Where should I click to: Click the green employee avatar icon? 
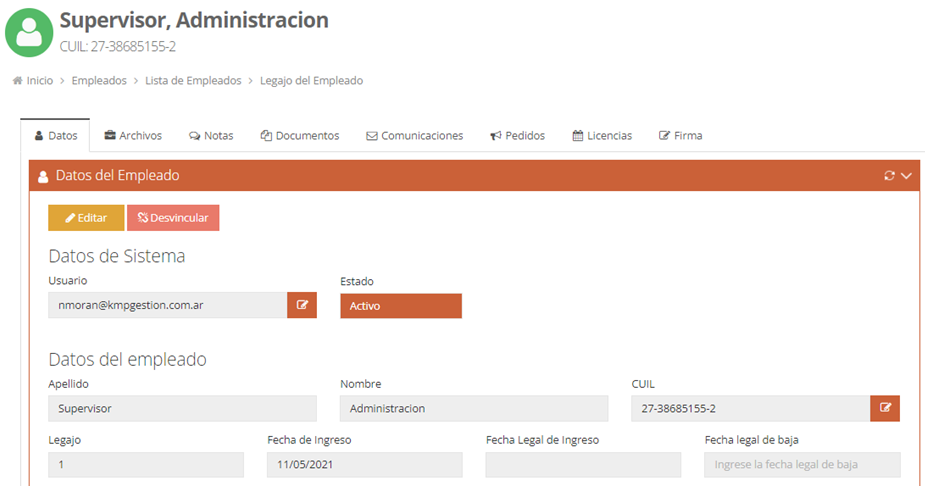29,32
